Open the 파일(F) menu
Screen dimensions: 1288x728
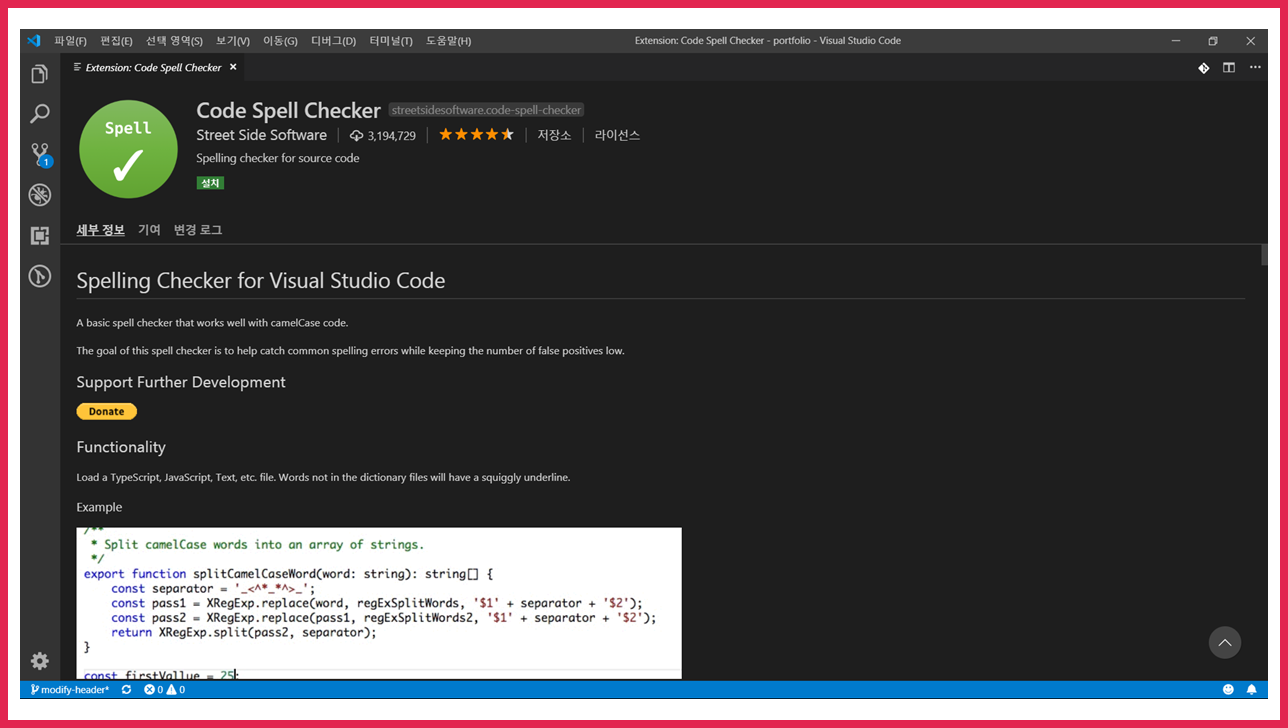(x=70, y=41)
